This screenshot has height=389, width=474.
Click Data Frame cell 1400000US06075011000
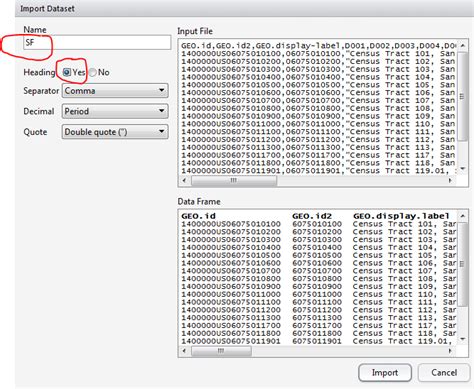click(231, 294)
